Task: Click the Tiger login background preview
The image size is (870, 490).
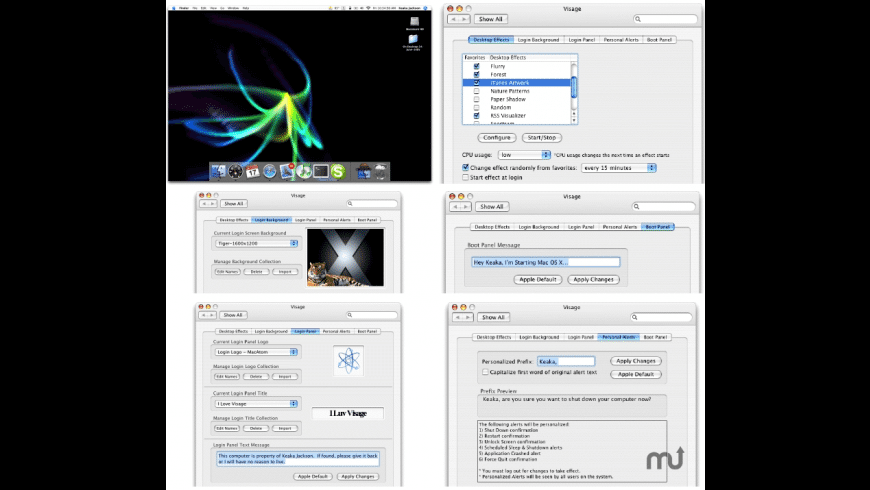Action: coord(345,257)
